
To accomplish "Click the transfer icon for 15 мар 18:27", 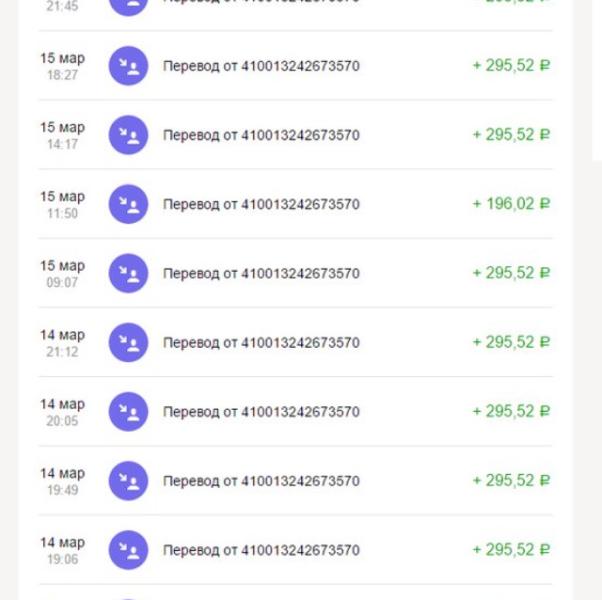I will pyautogui.click(x=128, y=66).
